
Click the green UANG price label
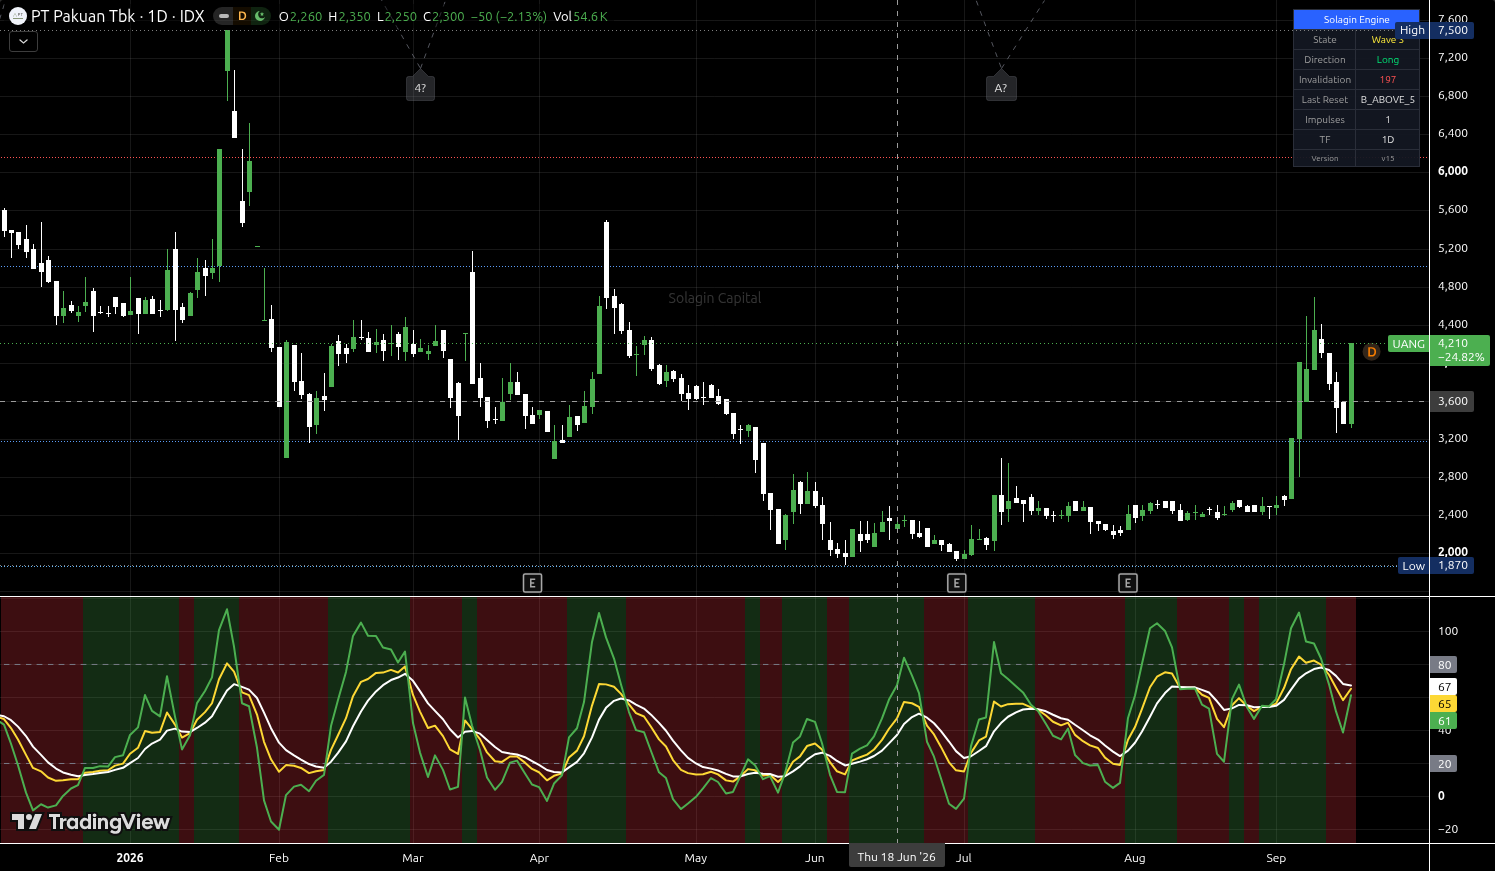click(1408, 344)
